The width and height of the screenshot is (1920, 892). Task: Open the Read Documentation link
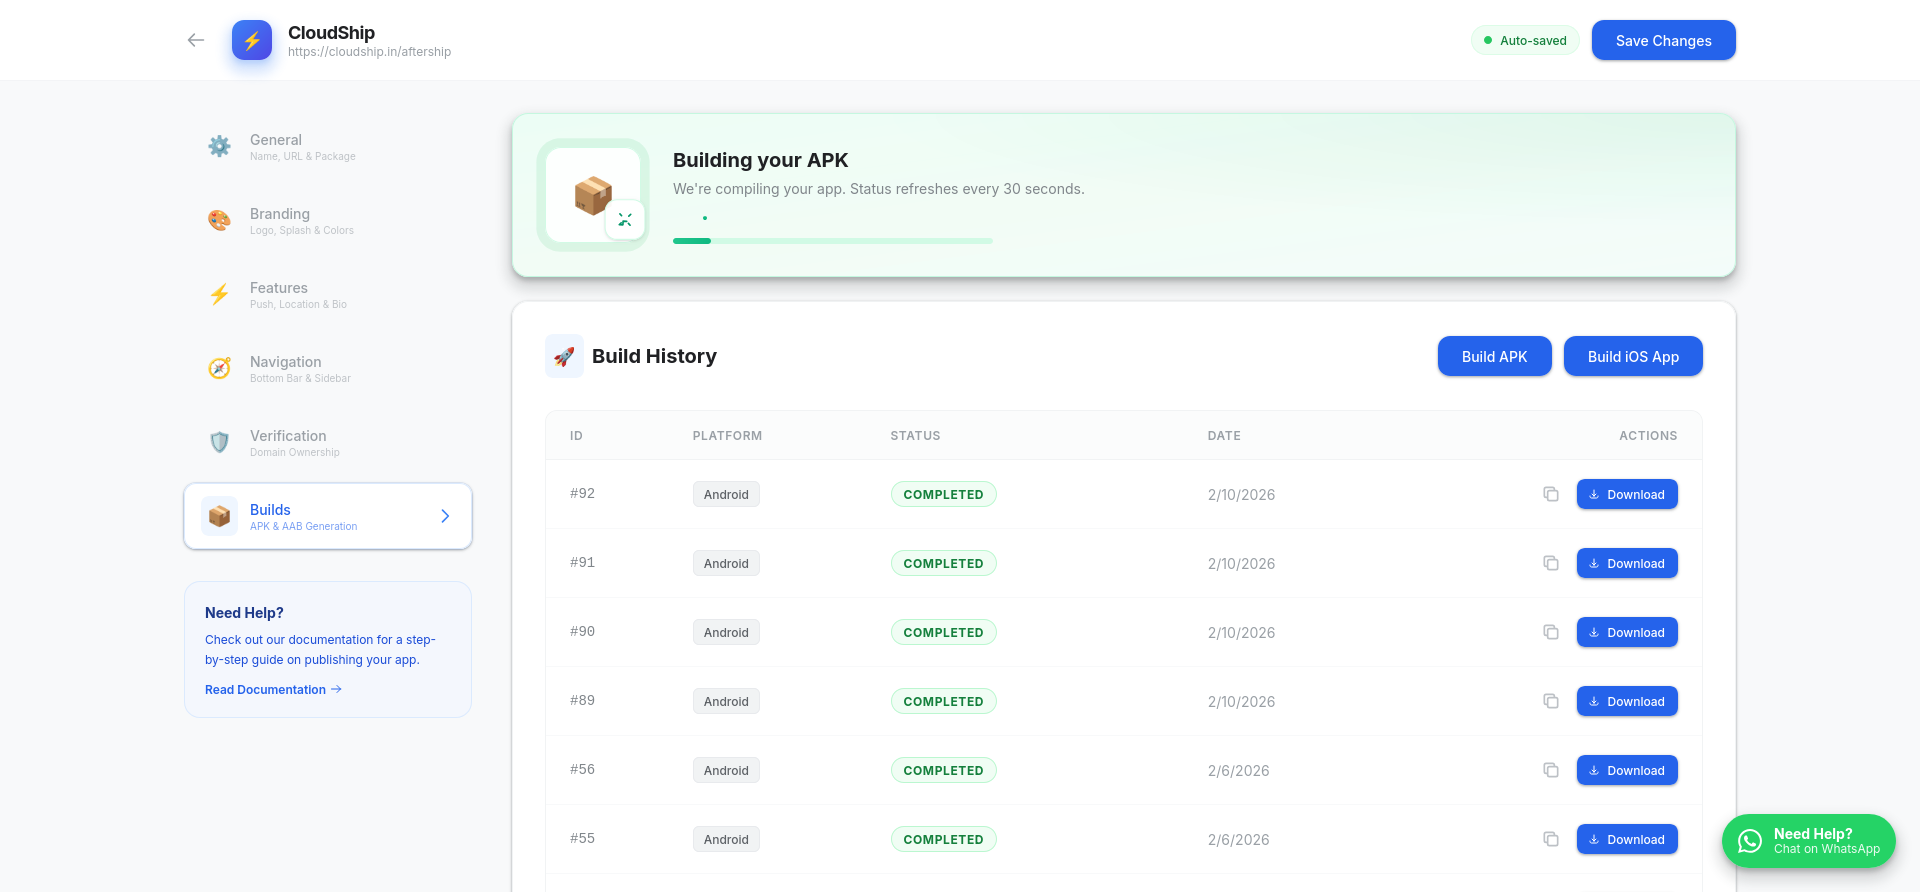273,689
